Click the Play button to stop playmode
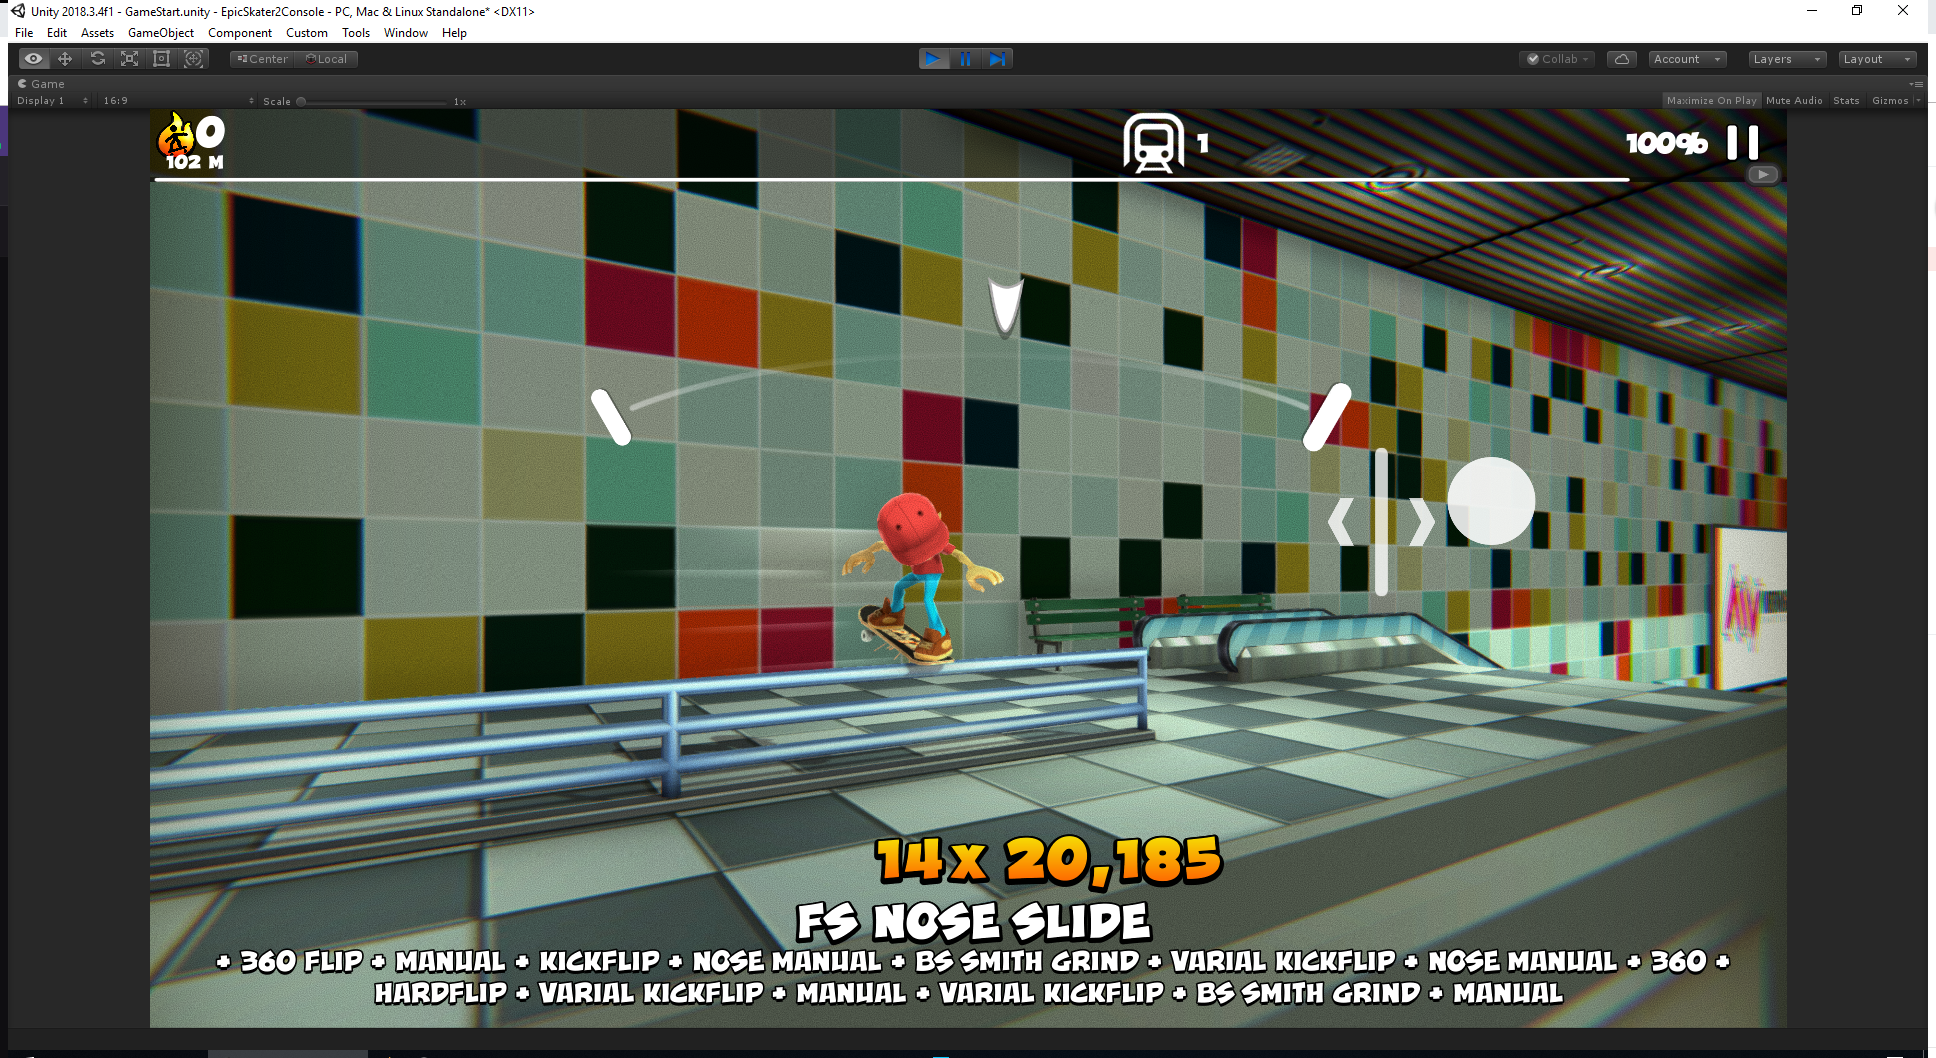Screen dimensions: 1936x1058 pyautogui.click(x=933, y=59)
